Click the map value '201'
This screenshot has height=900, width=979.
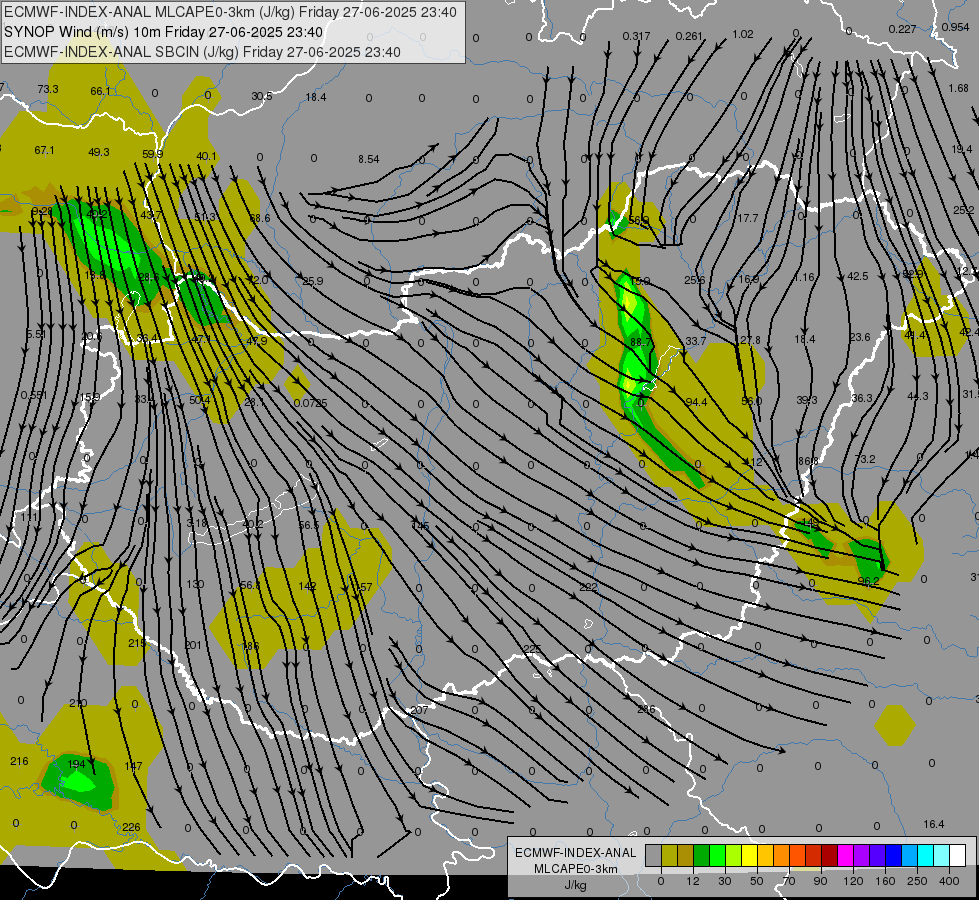[x=194, y=645]
